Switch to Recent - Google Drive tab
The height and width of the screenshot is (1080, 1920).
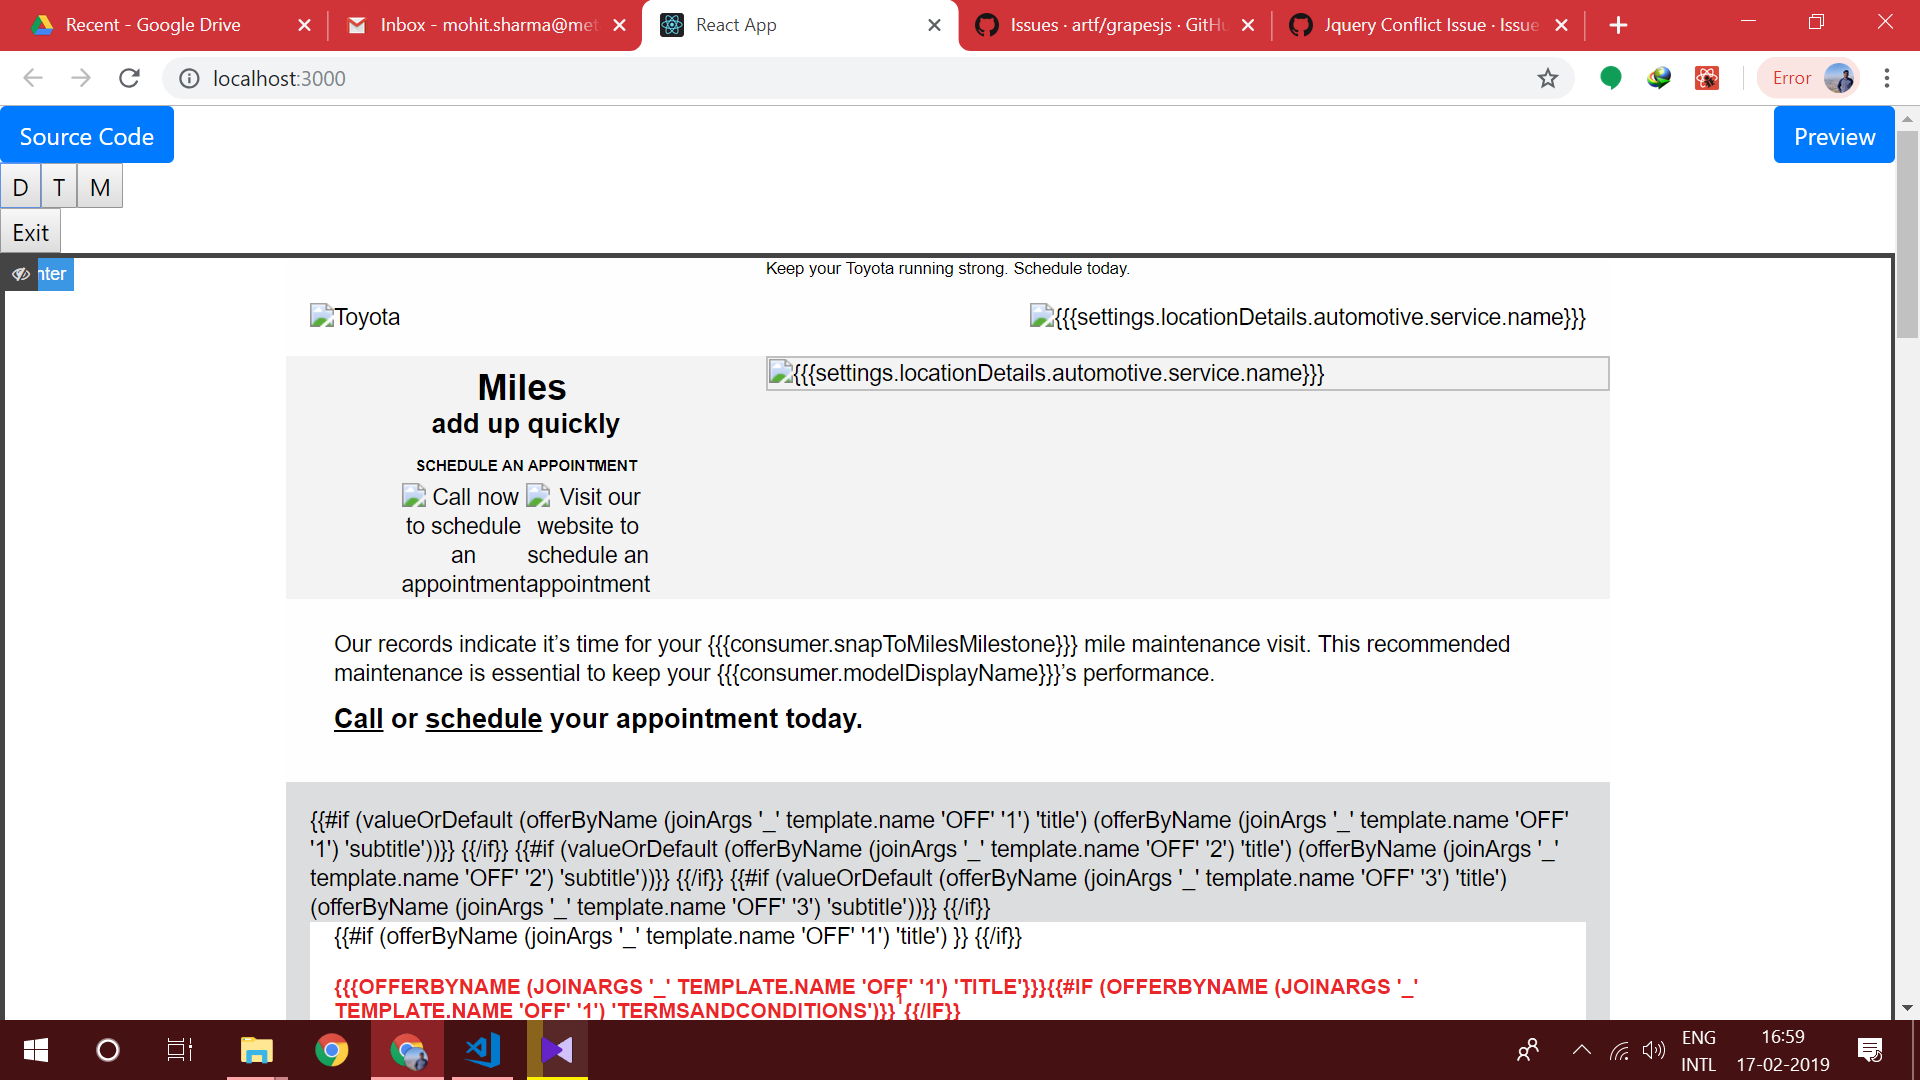point(153,25)
